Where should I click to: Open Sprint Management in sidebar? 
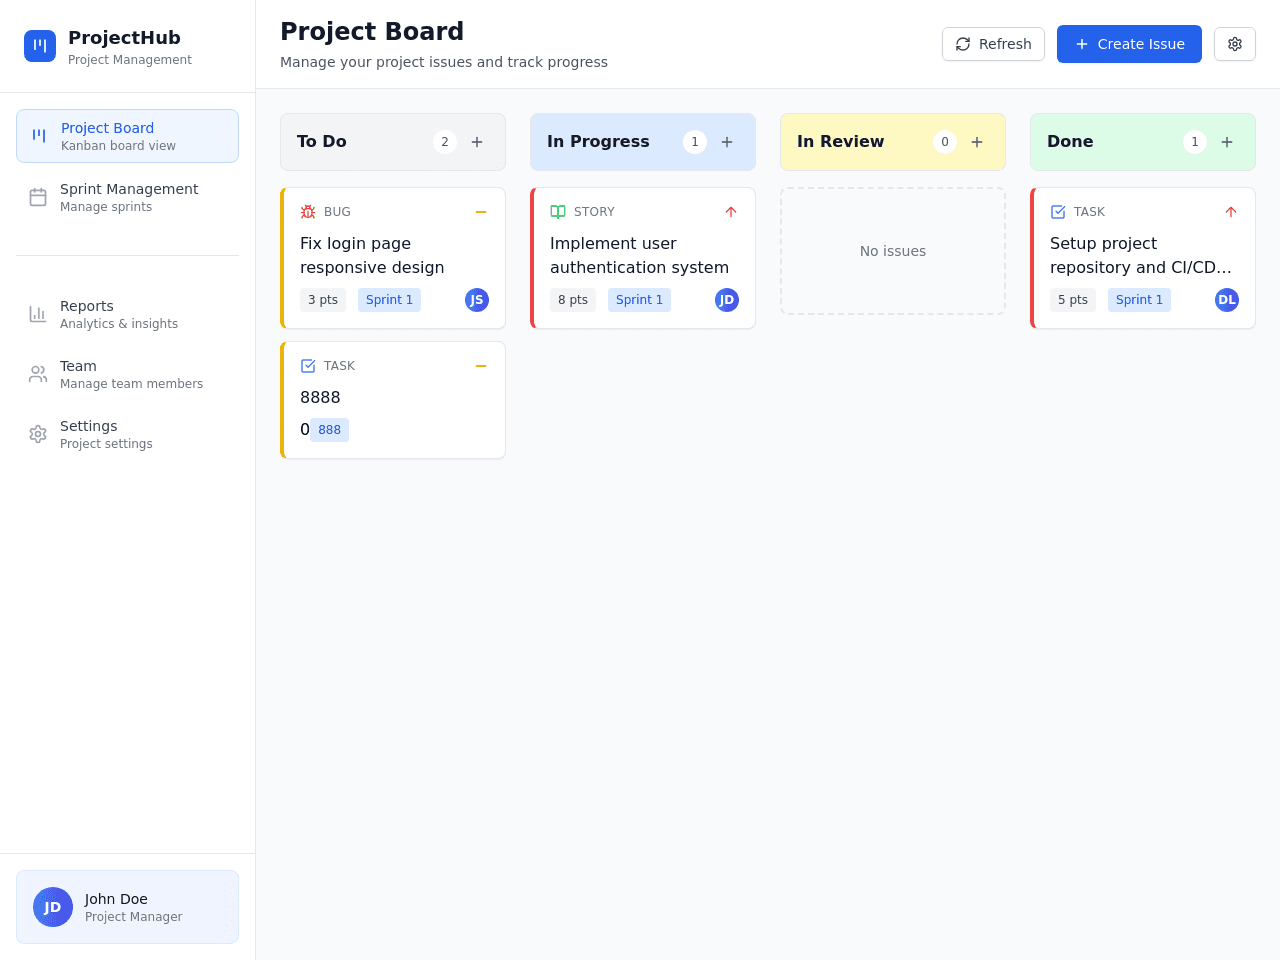pyautogui.click(x=127, y=197)
